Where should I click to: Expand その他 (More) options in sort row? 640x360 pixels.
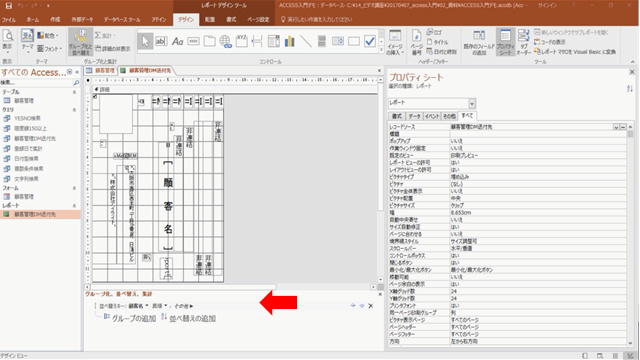pos(184,306)
